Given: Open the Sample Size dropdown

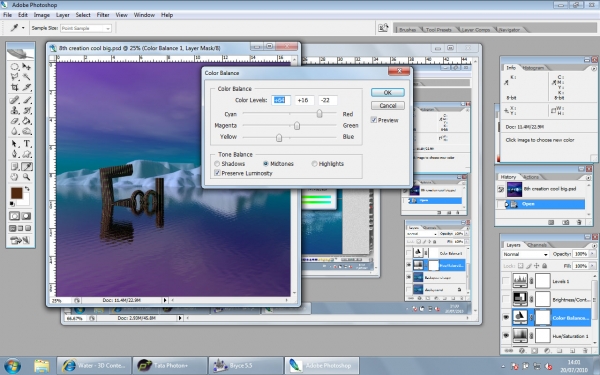Looking at the screenshot, I should 86,28.
